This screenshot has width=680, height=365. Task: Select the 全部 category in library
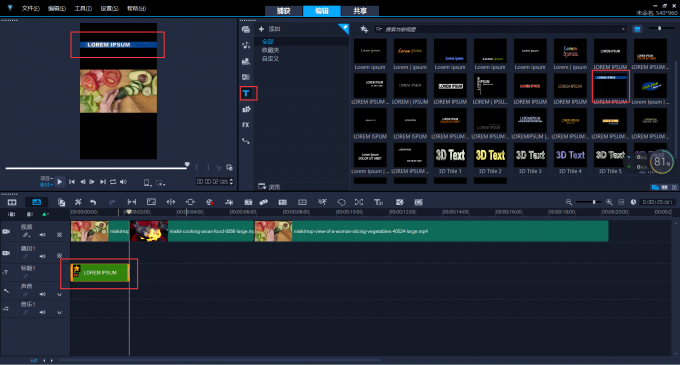tap(268, 42)
